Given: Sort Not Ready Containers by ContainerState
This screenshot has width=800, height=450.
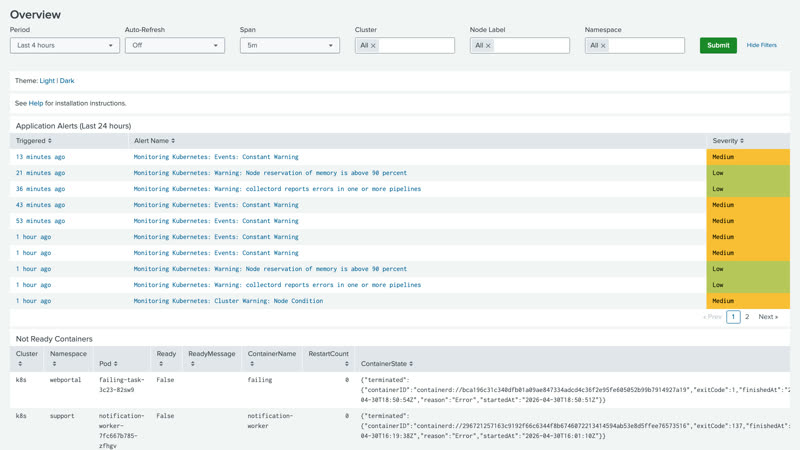Looking at the screenshot, I should [x=387, y=364].
